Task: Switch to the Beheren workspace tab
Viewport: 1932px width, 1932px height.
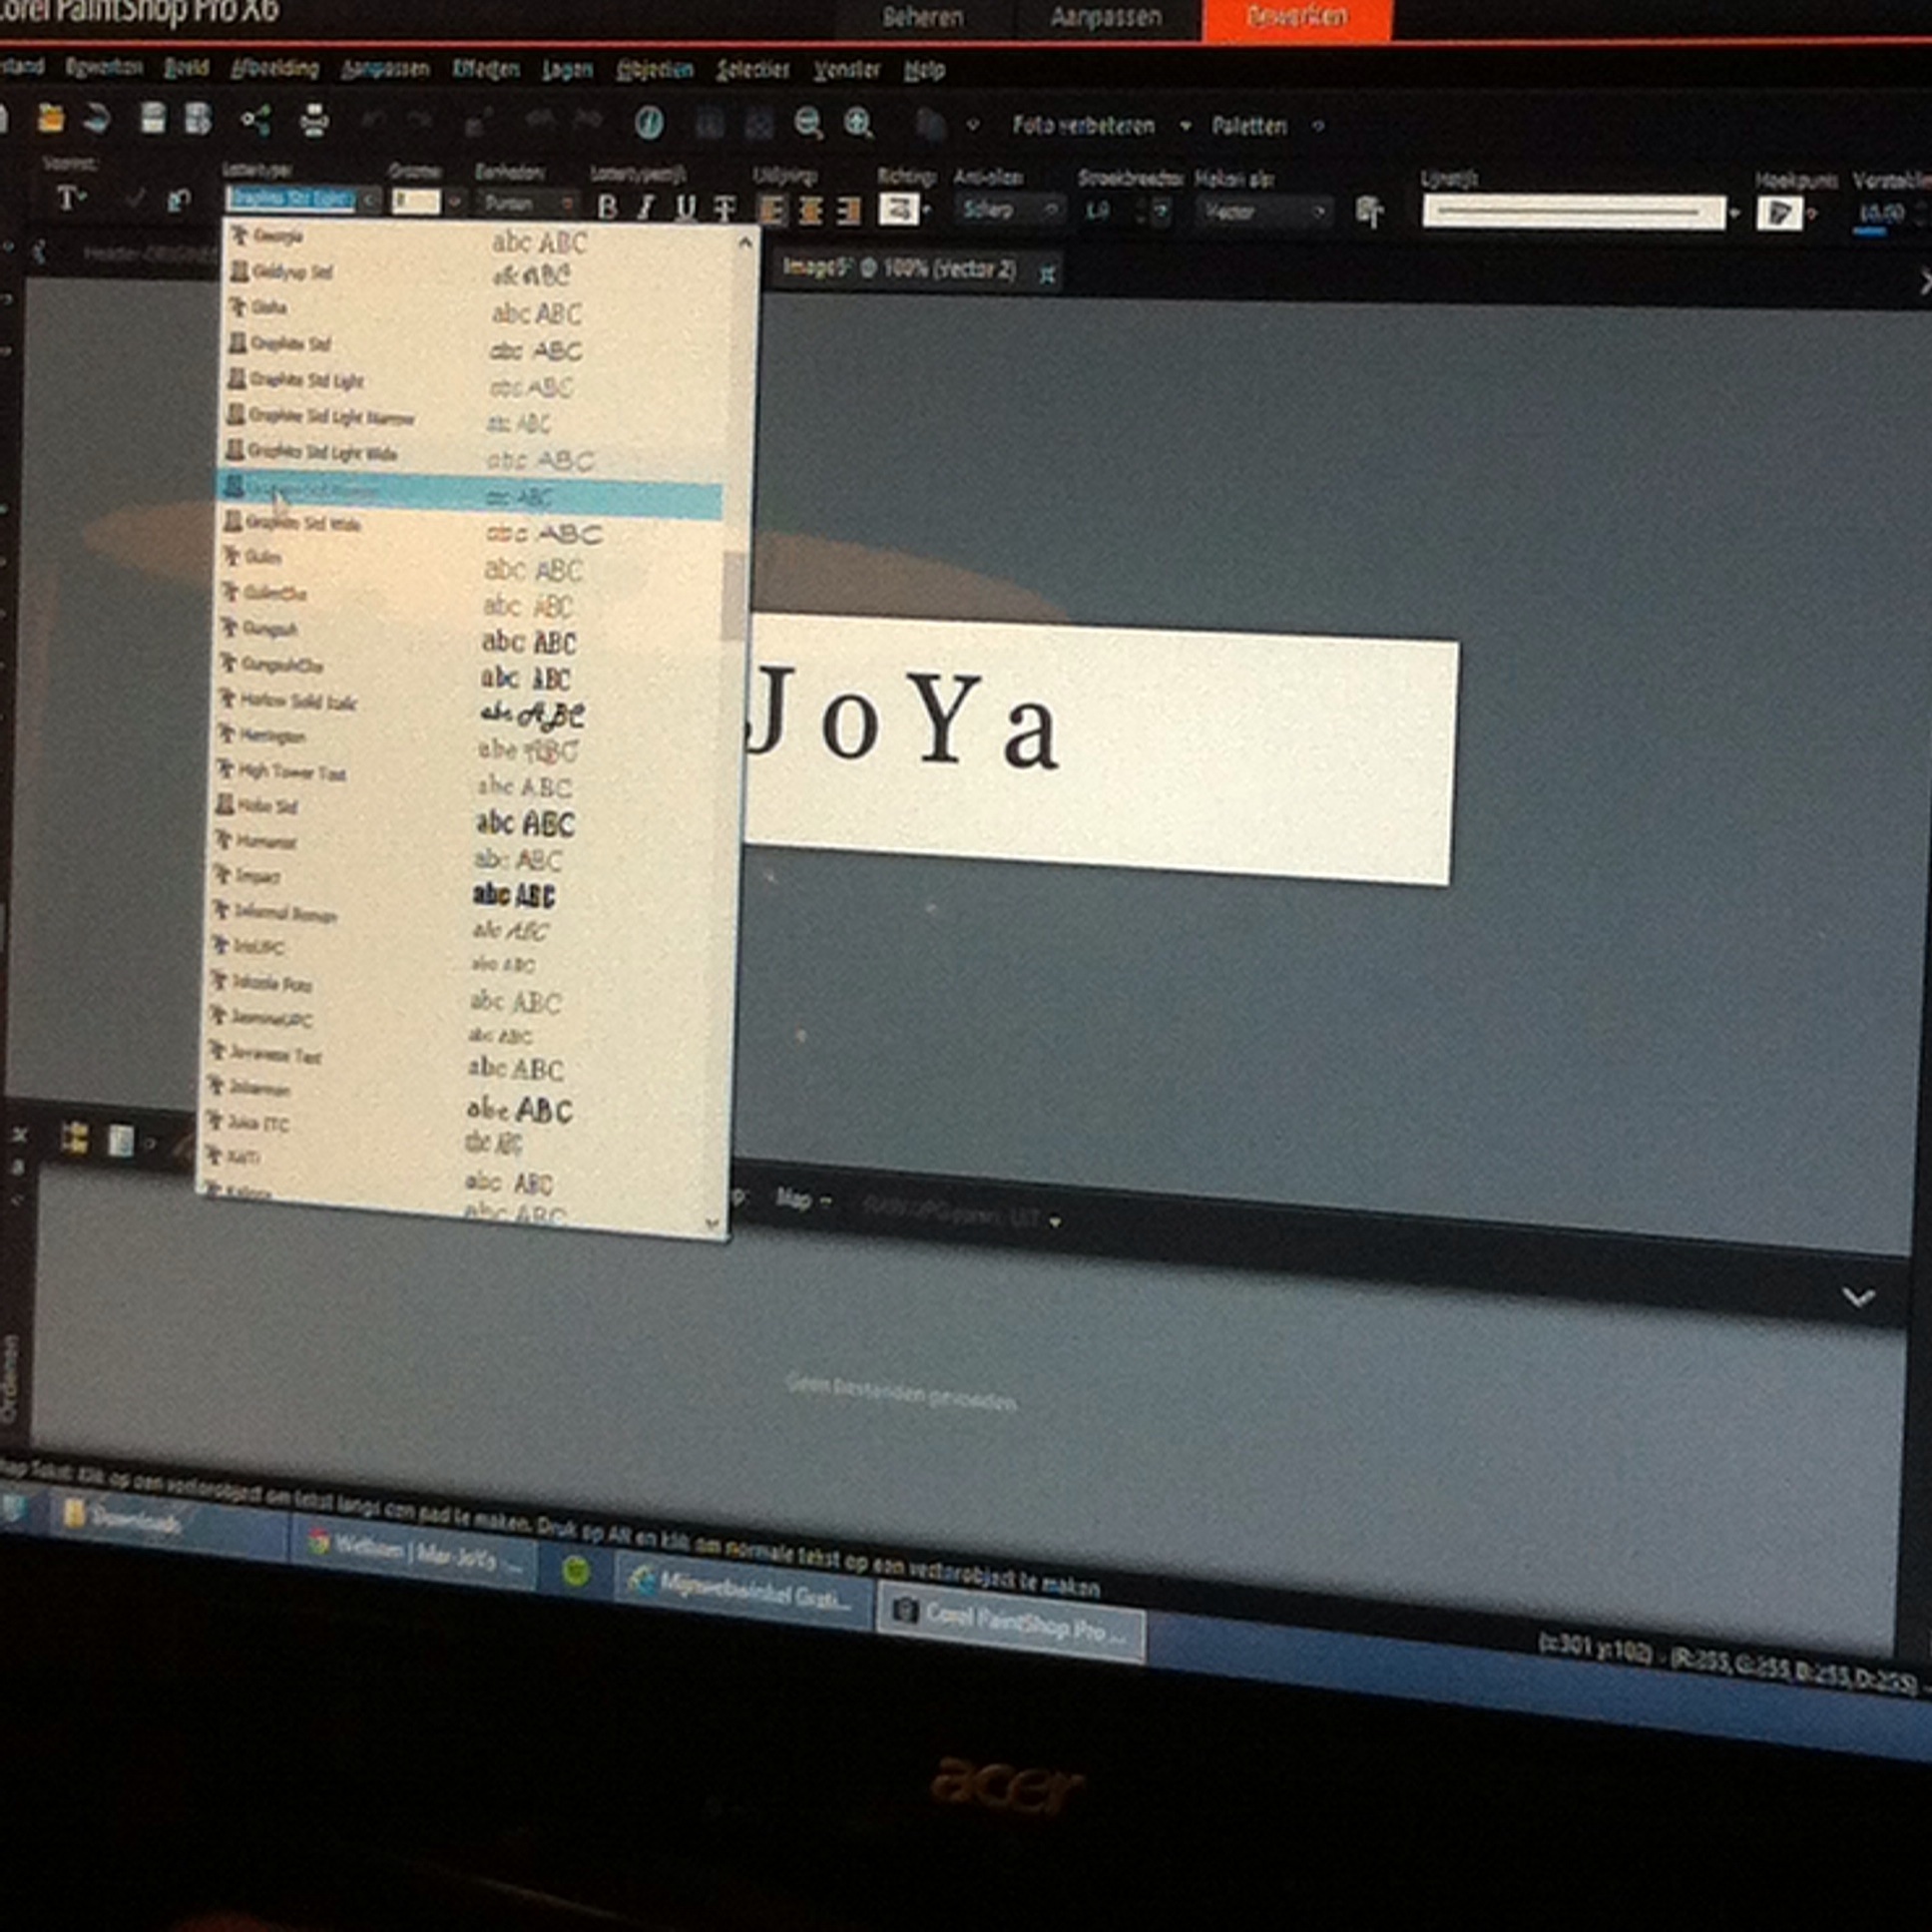Action: click(x=923, y=18)
